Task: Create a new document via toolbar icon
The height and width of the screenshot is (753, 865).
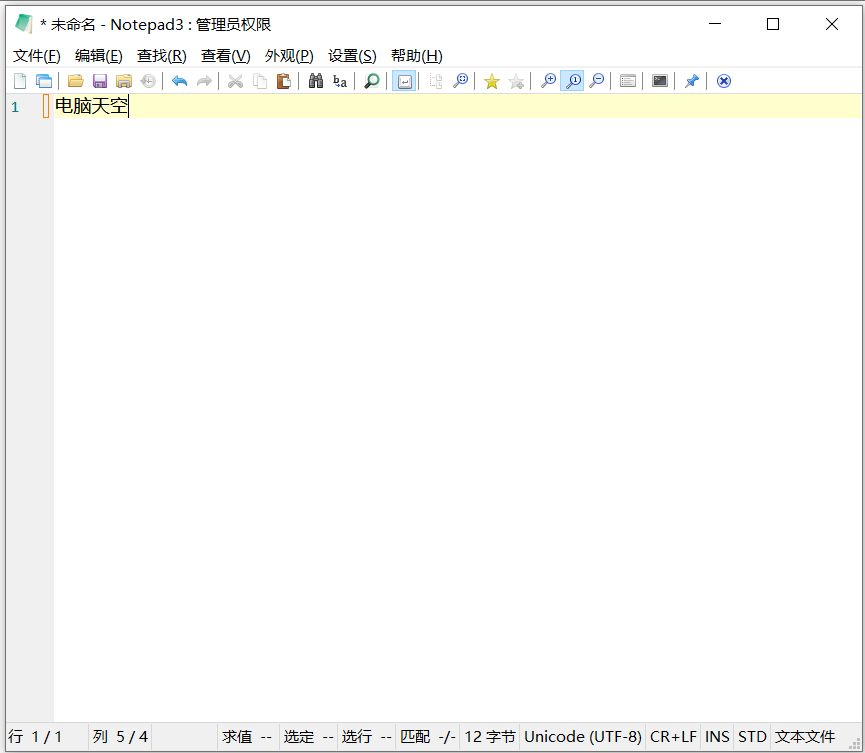Action: (20, 81)
